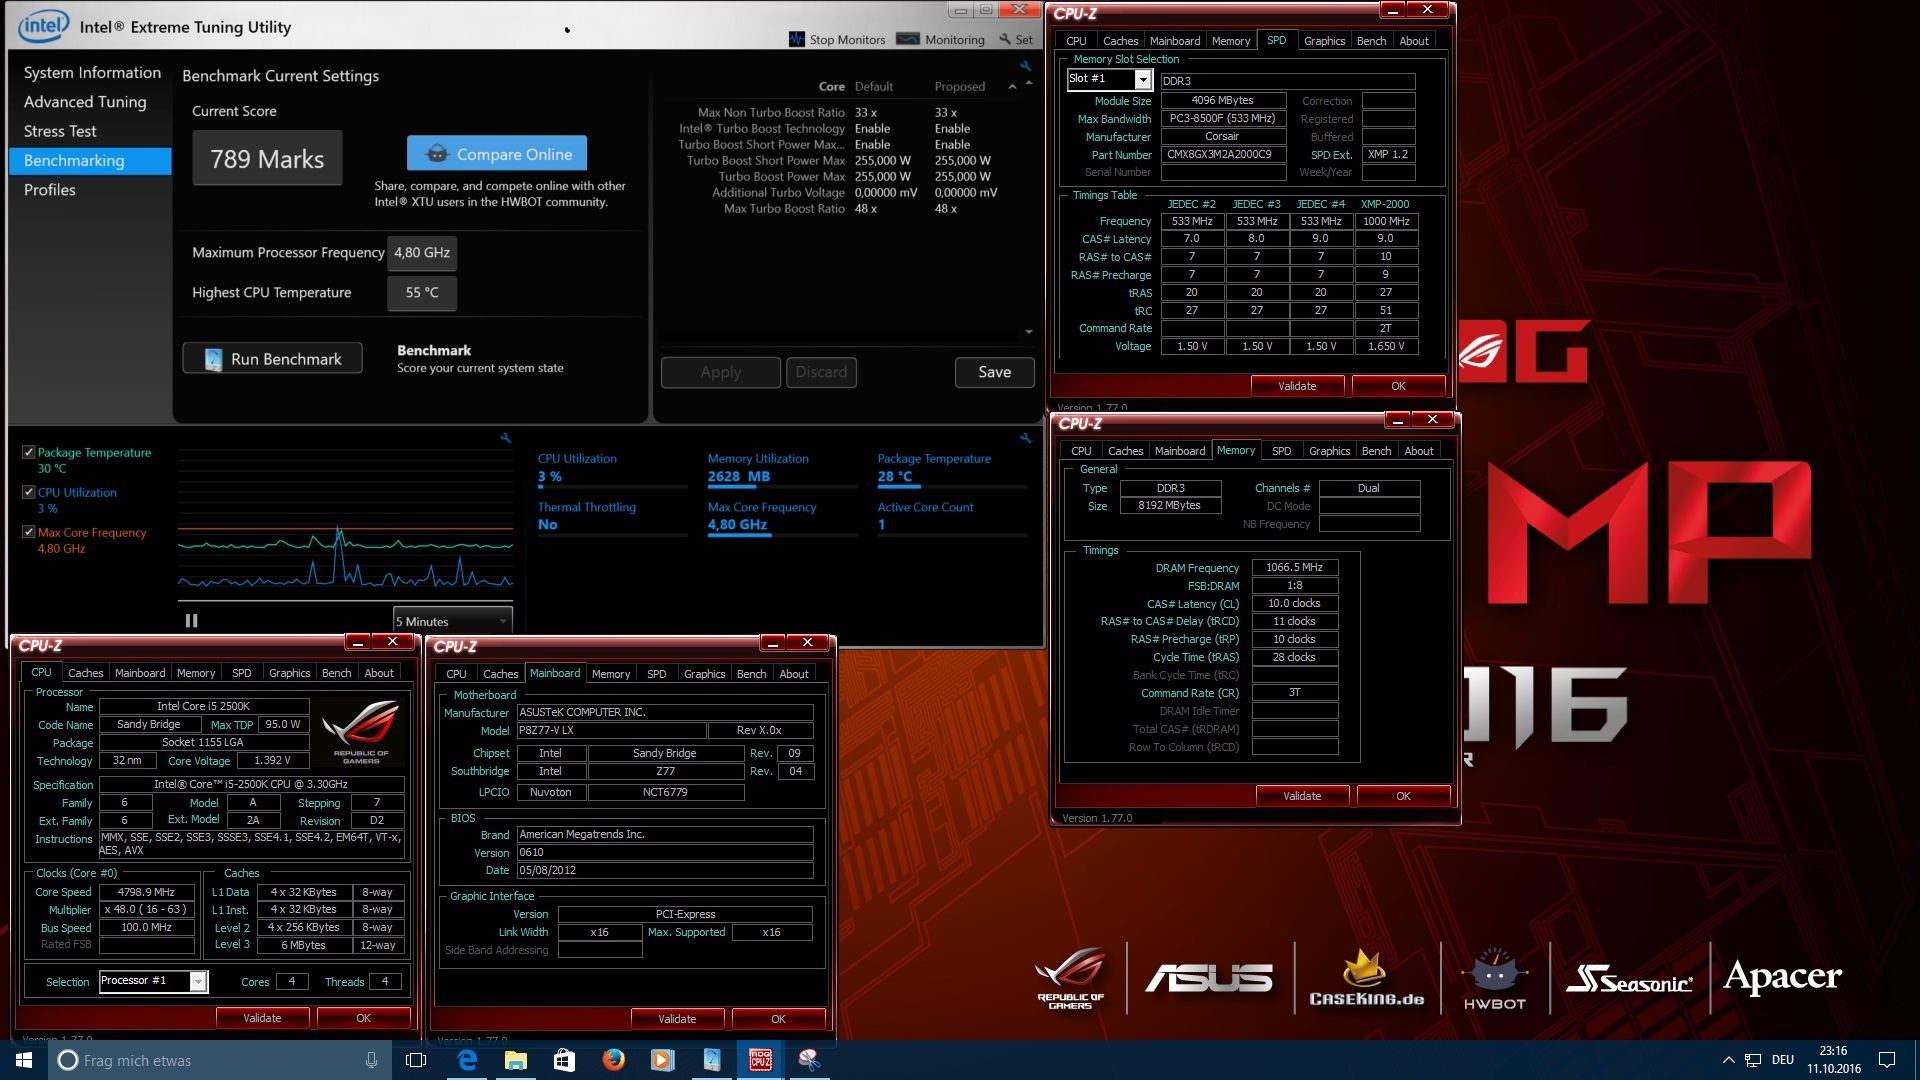Click the Intel XTU taskbar icon
The image size is (1920, 1080).
(711, 1060)
